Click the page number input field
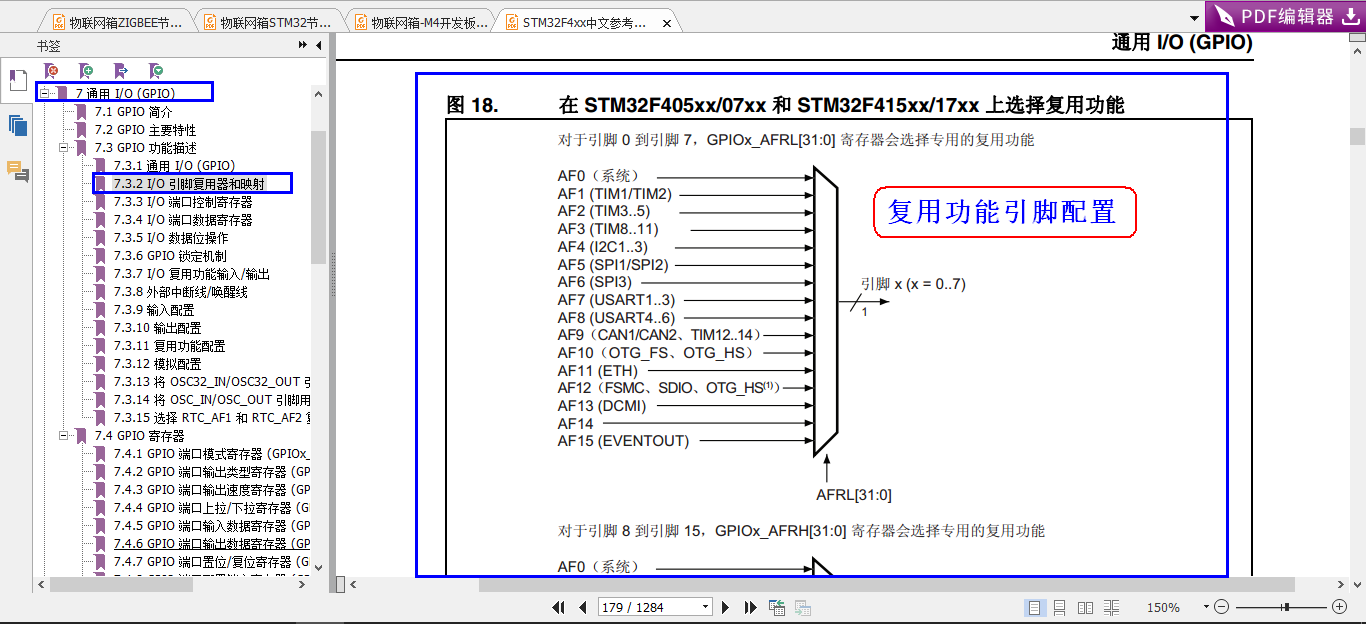 click(x=655, y=607)
